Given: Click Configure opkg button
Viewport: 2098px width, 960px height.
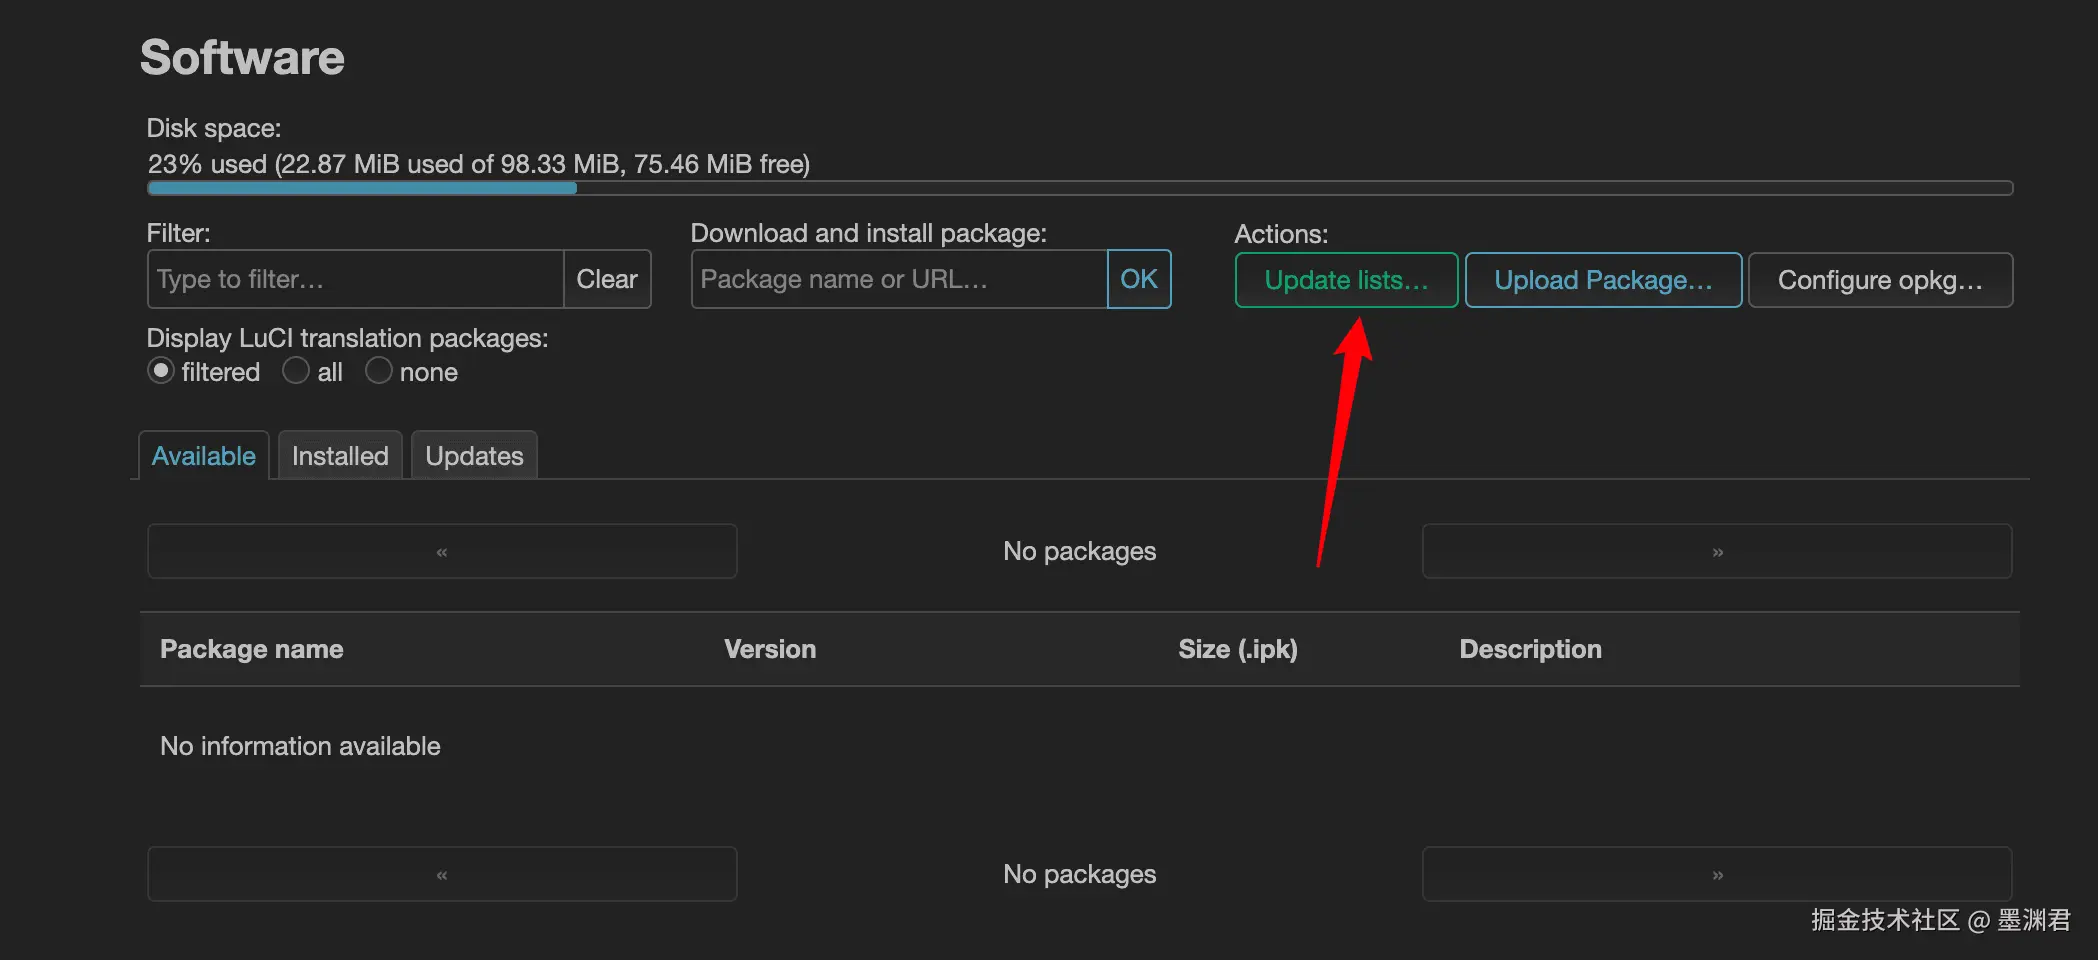Looking at the screenshot, I should (x=1879, y=280).
